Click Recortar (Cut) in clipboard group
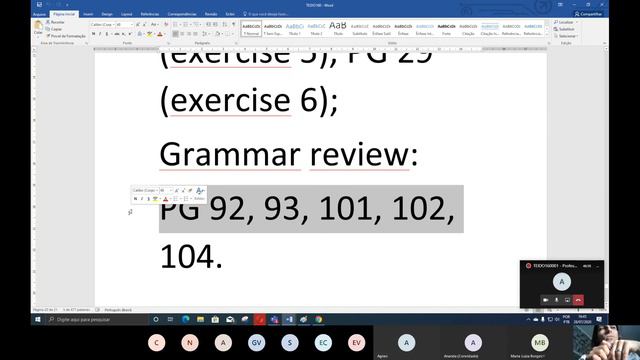The image size is (640, 360). [55, 22]
